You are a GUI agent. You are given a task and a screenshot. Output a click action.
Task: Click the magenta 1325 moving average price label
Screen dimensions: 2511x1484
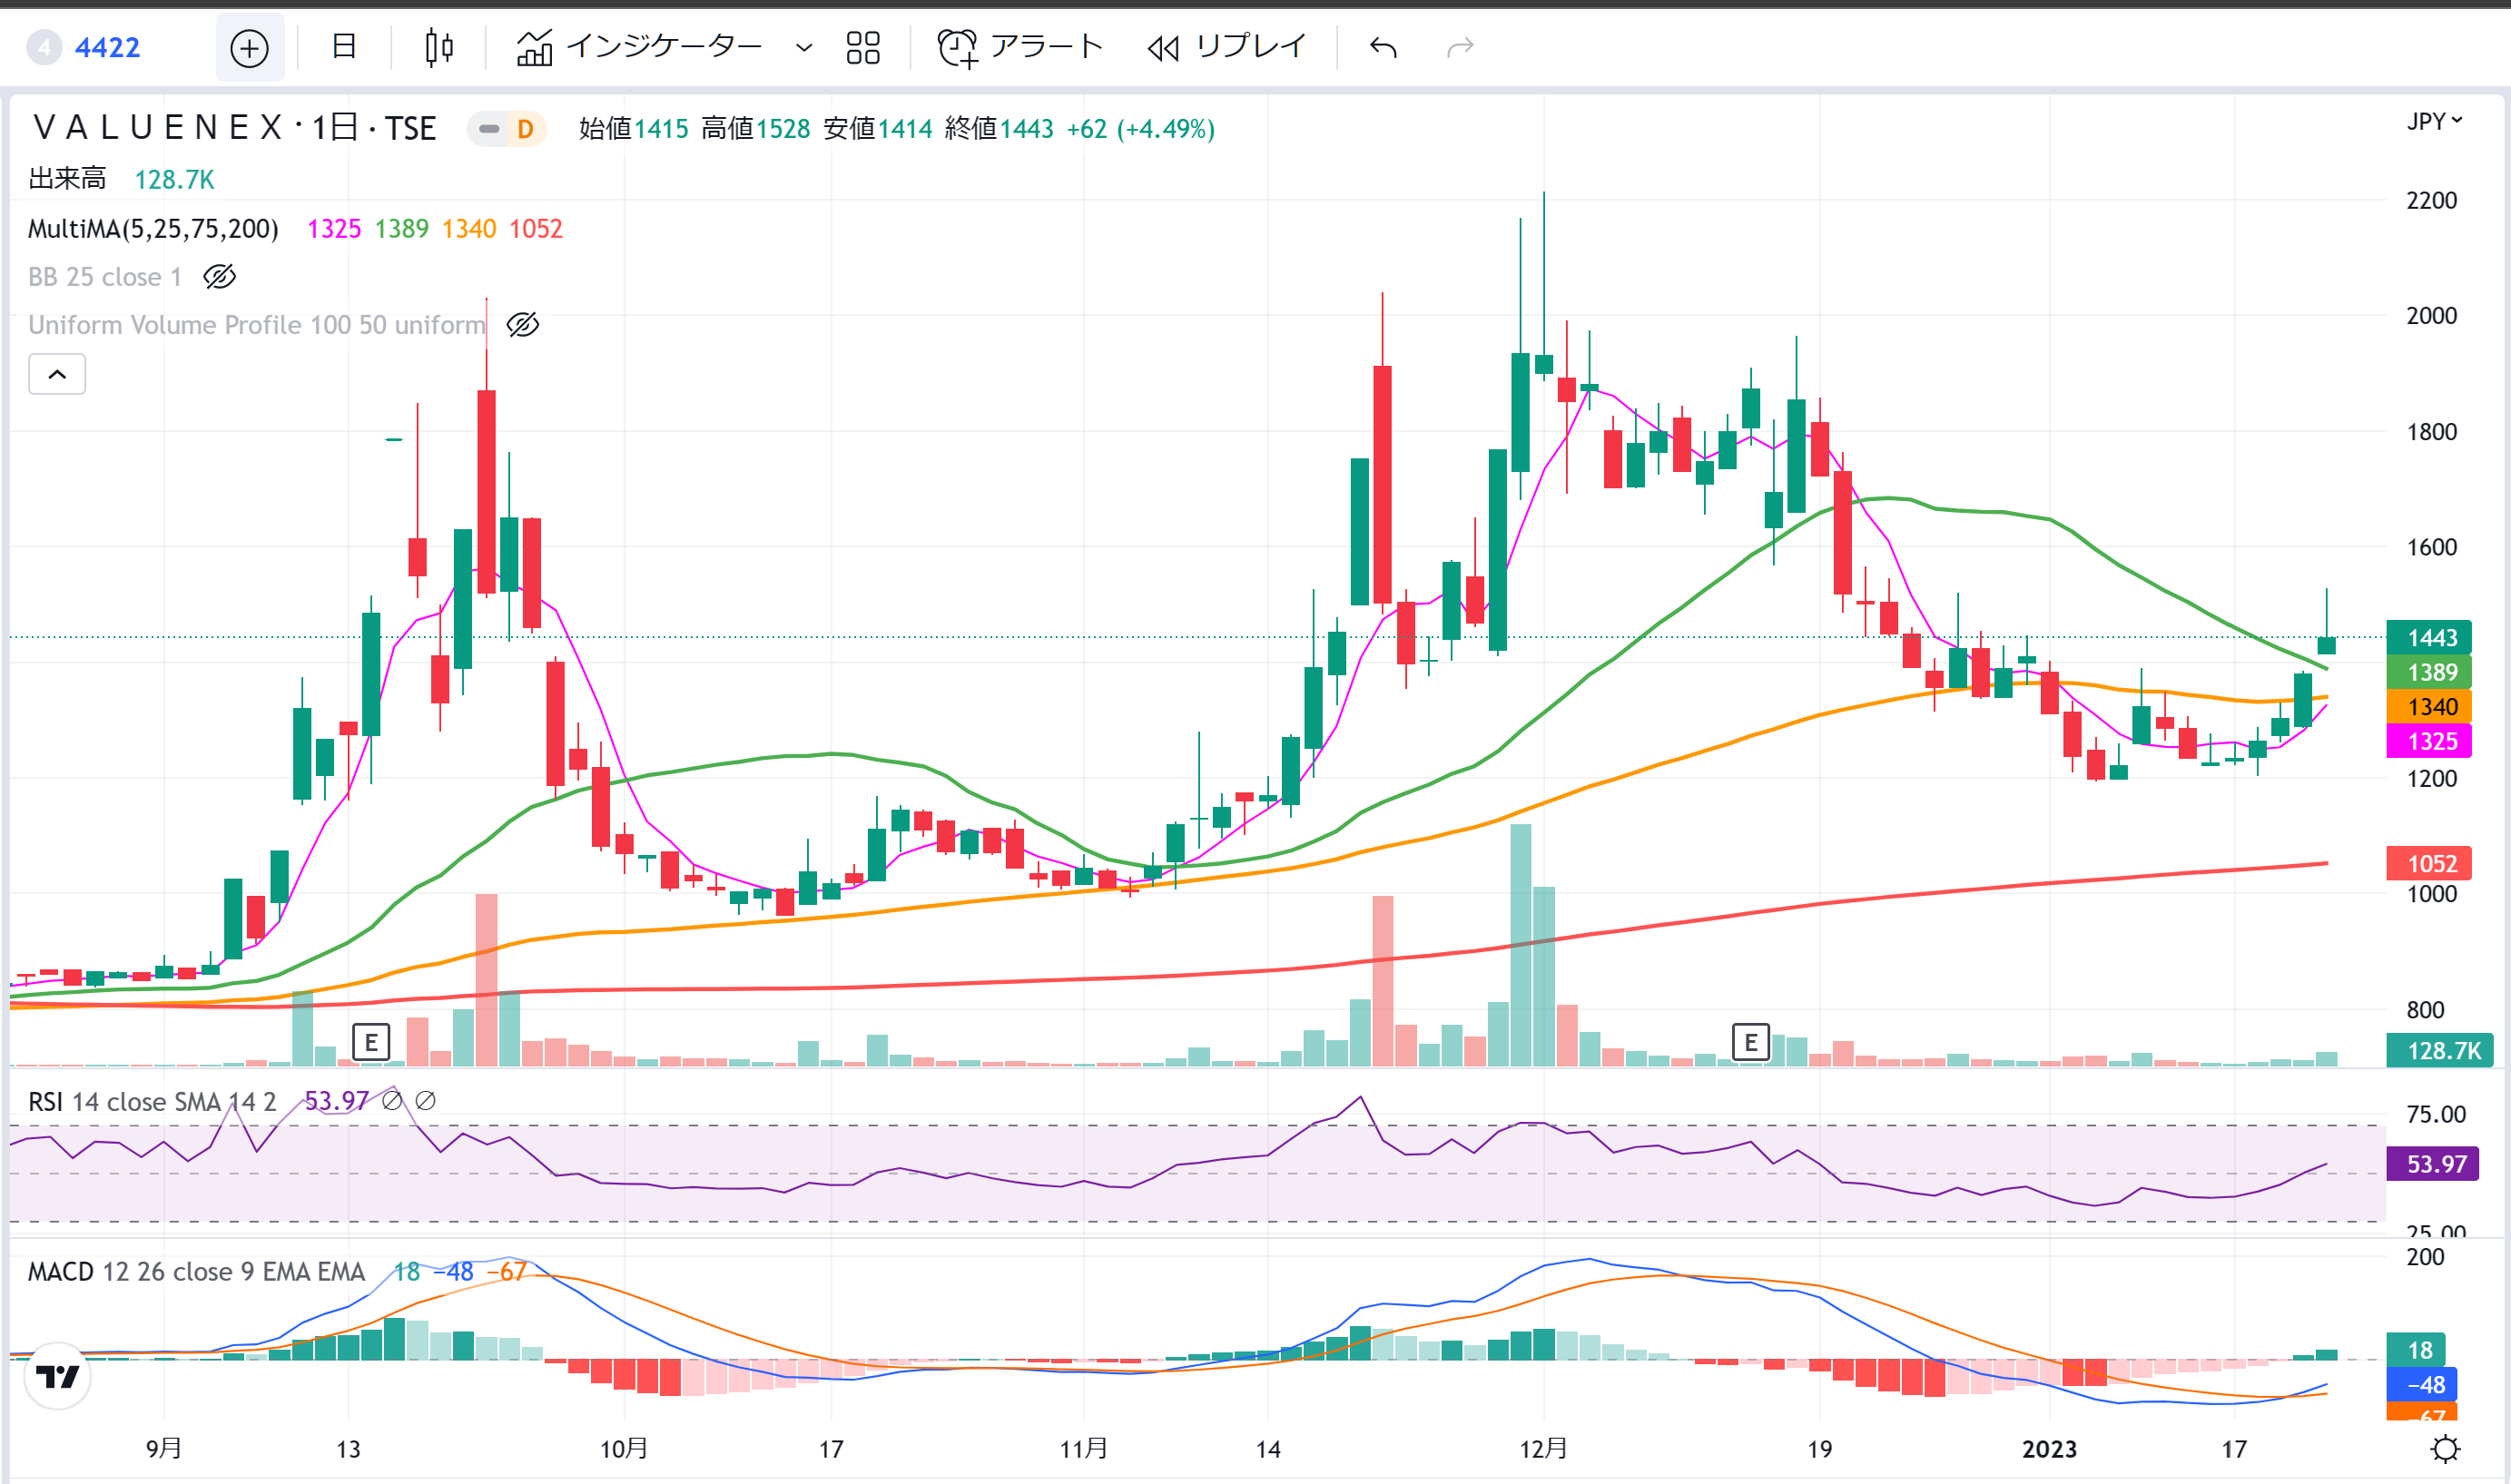point(2429,741)
